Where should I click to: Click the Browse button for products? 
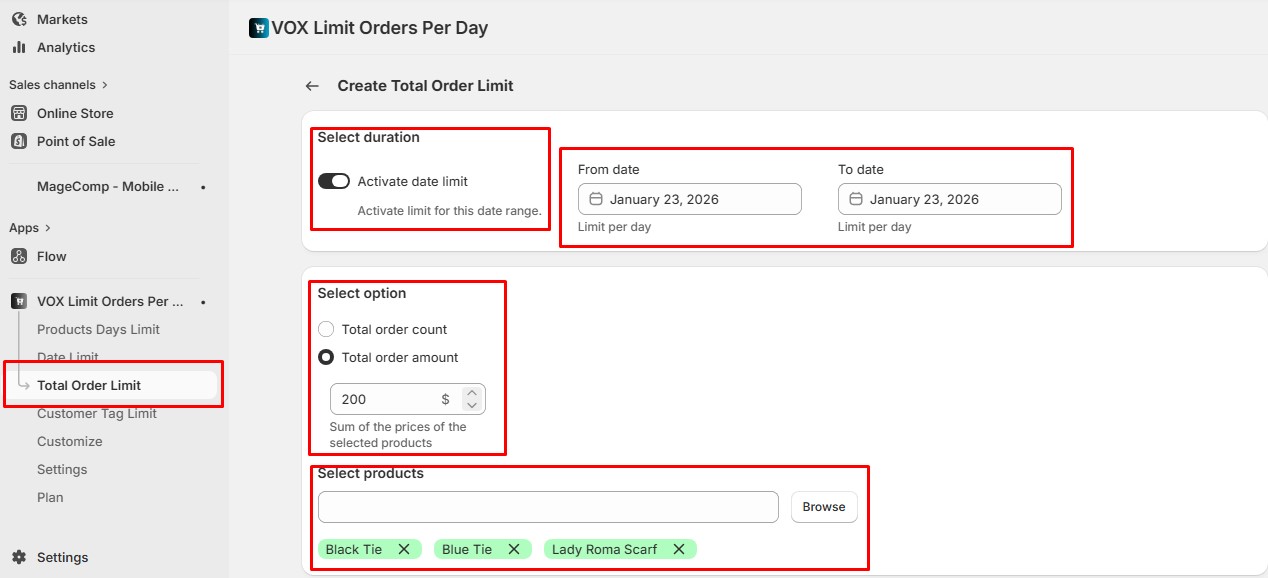click(x=824, y=507)
